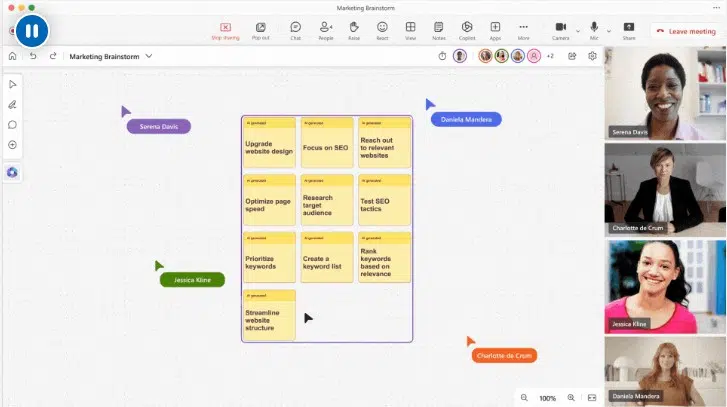Zoom in the whiteboard
This screenshot has width=727, height=407.
[x=571, y=398]
